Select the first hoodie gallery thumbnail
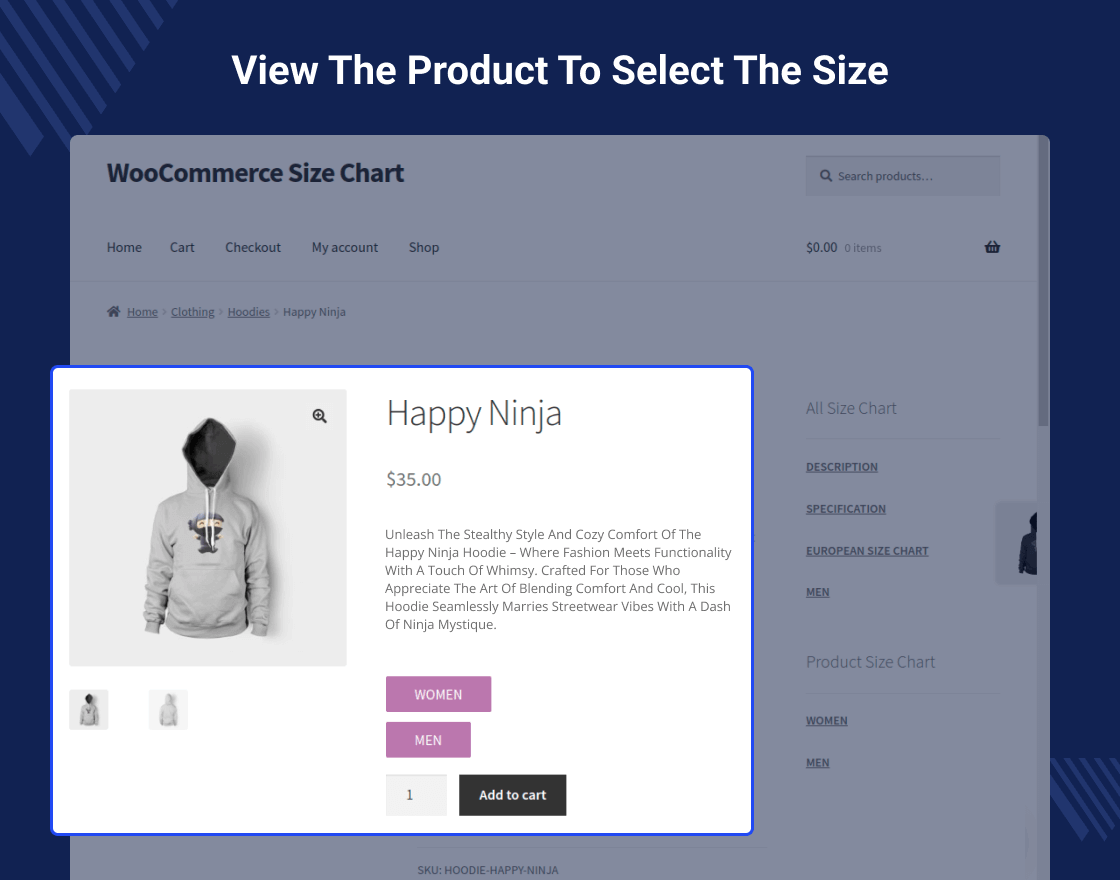The height and width of the screenshot is (880, 1120). pyautogui.click(x=89, y=709)
